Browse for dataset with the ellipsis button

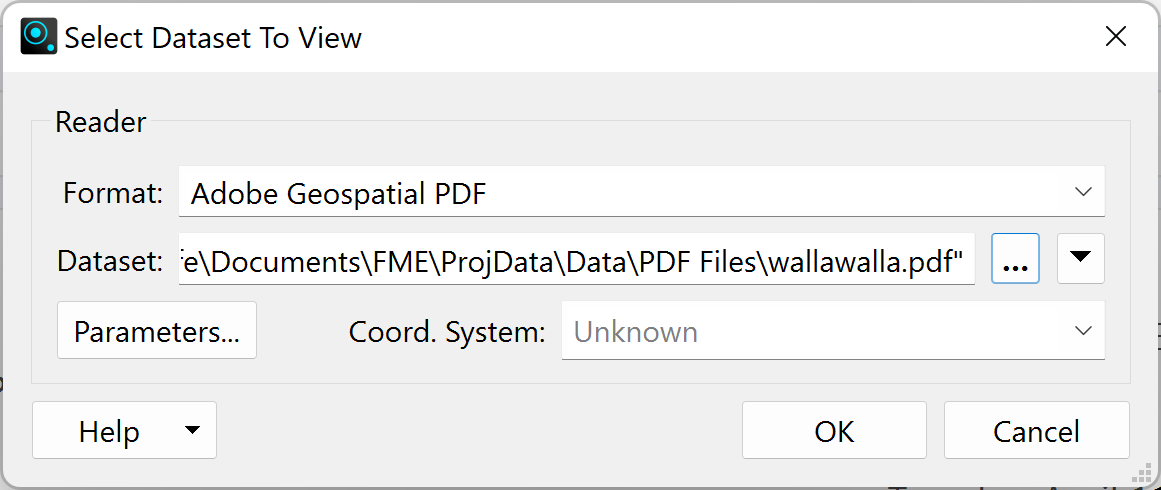pyautogui.click(x=1015, y=258)
